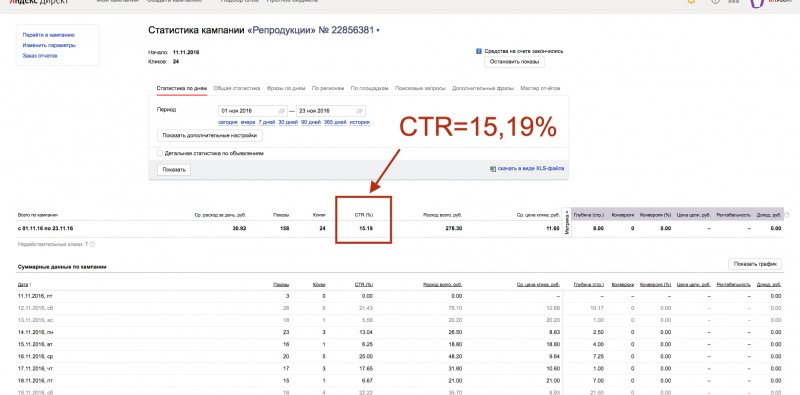This screenshot has height=395, width=800.
Task: Click the 'Показать' button under the period form
Action: pos(174,170)
